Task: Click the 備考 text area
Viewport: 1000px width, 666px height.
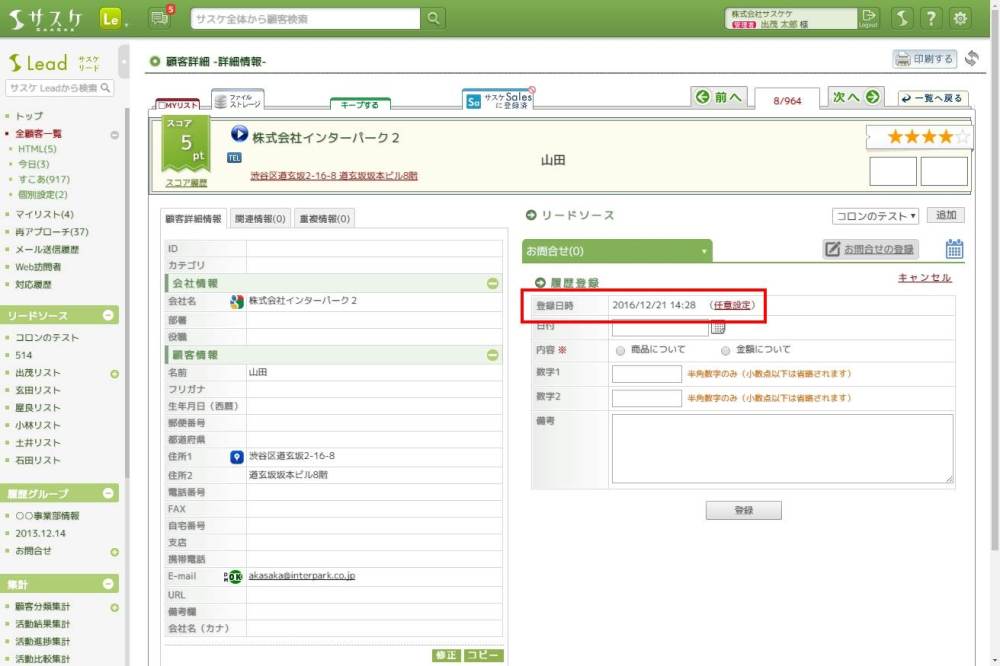Action: tap(782, 449)
